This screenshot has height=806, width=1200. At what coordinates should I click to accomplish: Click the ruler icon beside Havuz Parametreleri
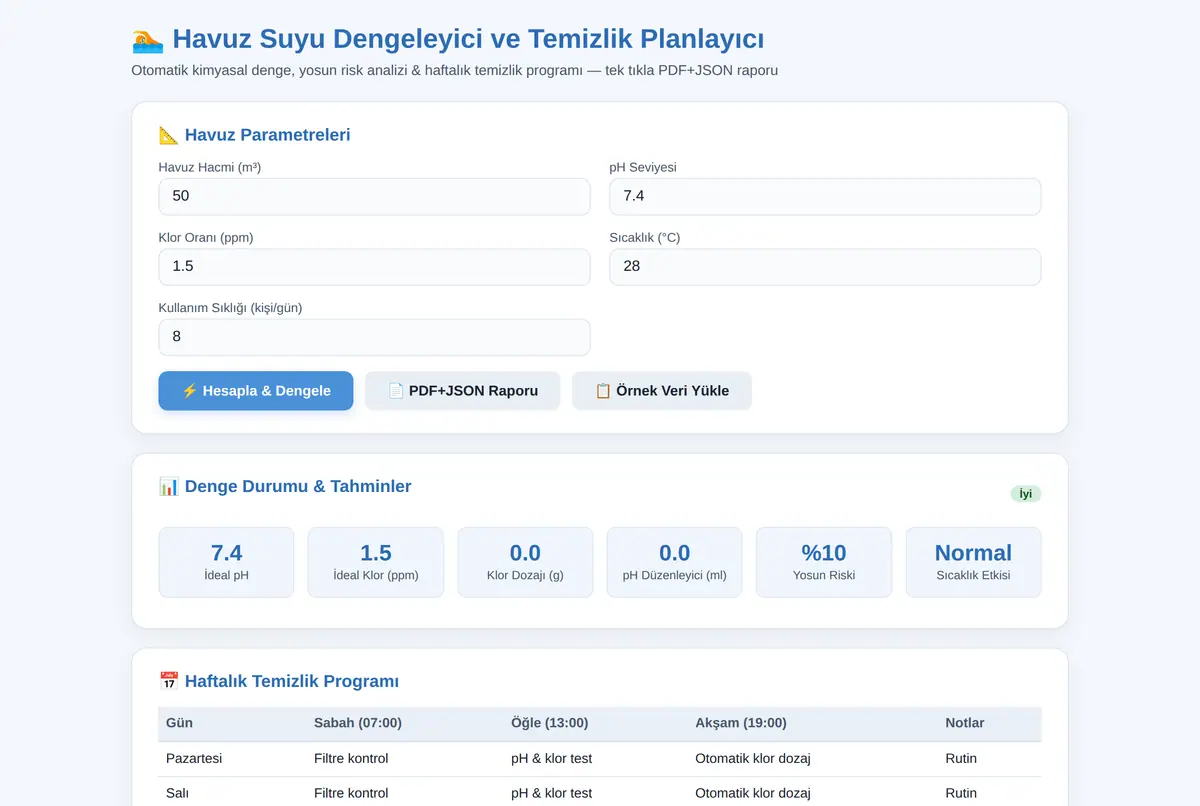click(169, 135)
